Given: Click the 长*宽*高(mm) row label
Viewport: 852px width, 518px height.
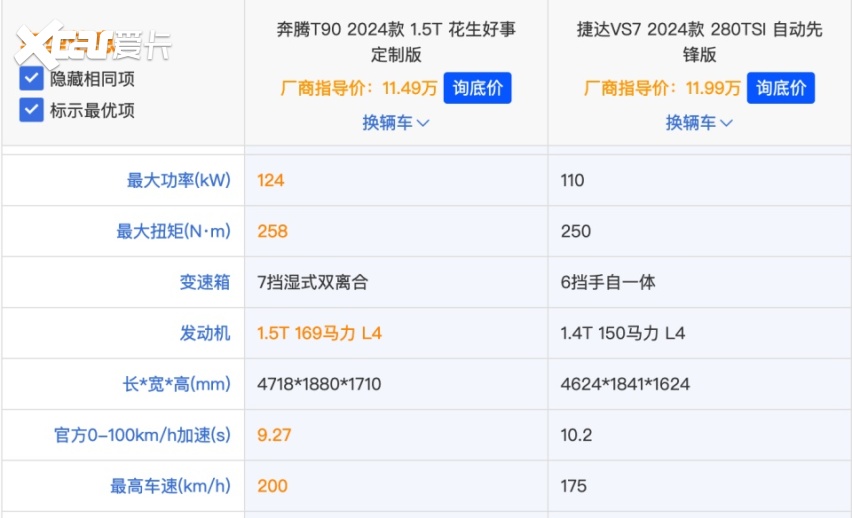Looking at the screenshot, I should pyautogui.click(x=177, y=384).
